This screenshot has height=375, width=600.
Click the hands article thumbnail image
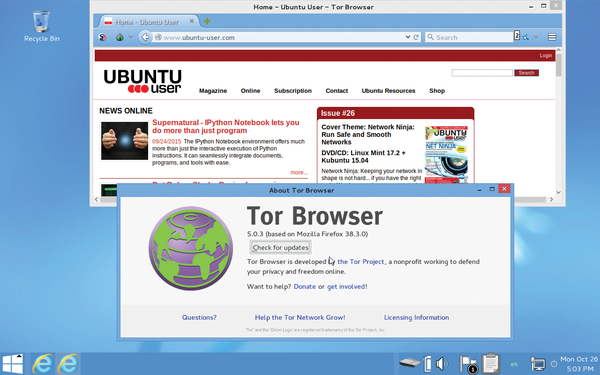(124, 141)
